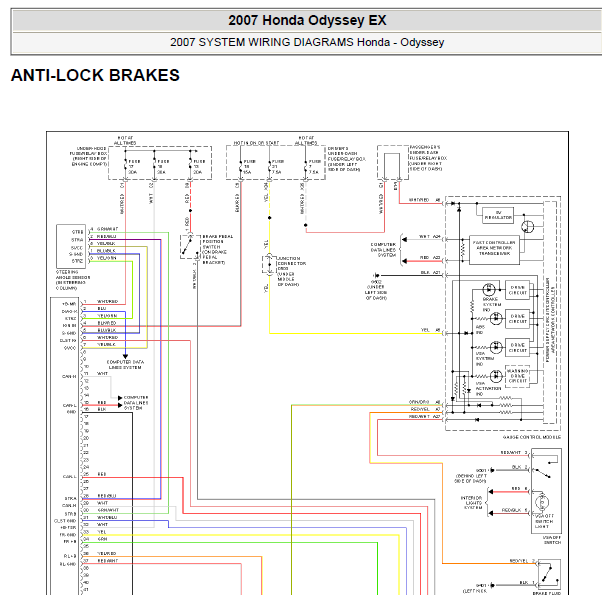
Task: Select the "2007 SYSTEM WIRING DIAGRAMS Honda - Odyssey" subtitle
Action: point(307,42)
